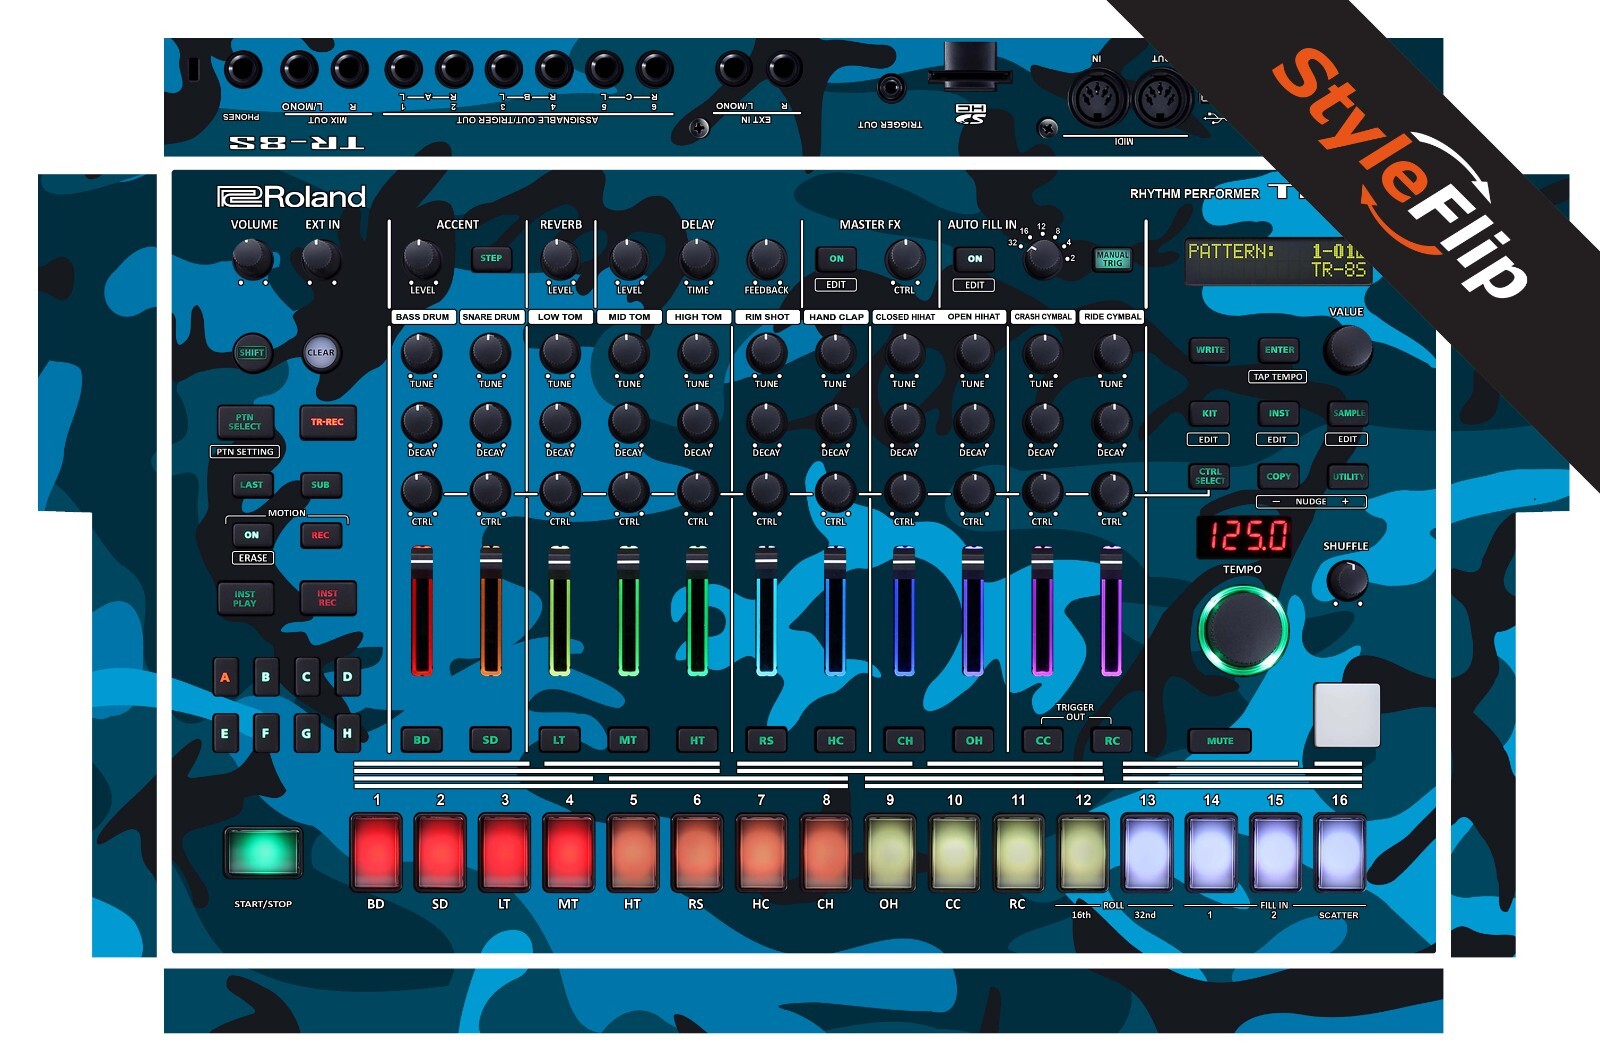
Task: Activate the TR-REC button
Action: 327,422
